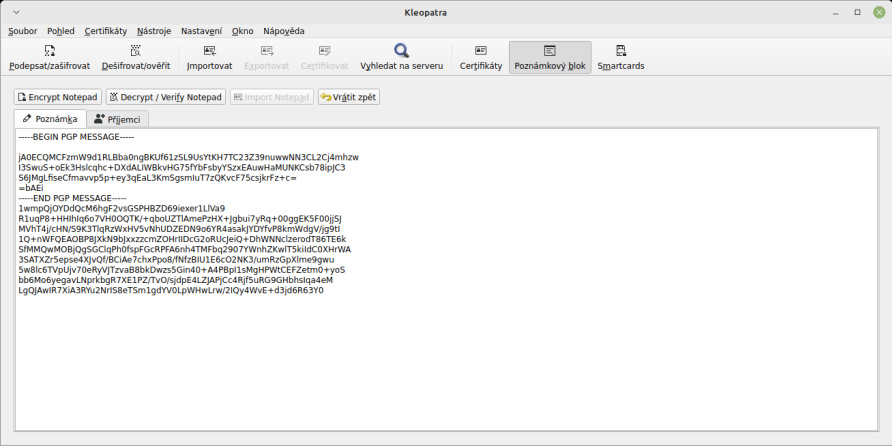The height and width of the screenshot is (446, 892).
Task: Open the Nastavení menu
Action: point(201,31)
